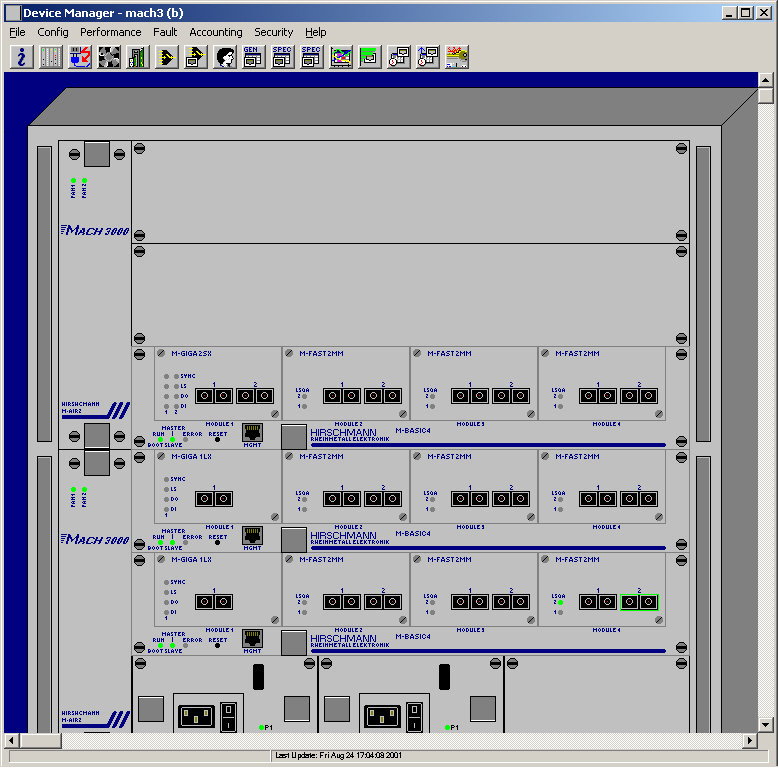Open the Accounting menu

click(216, 32)
